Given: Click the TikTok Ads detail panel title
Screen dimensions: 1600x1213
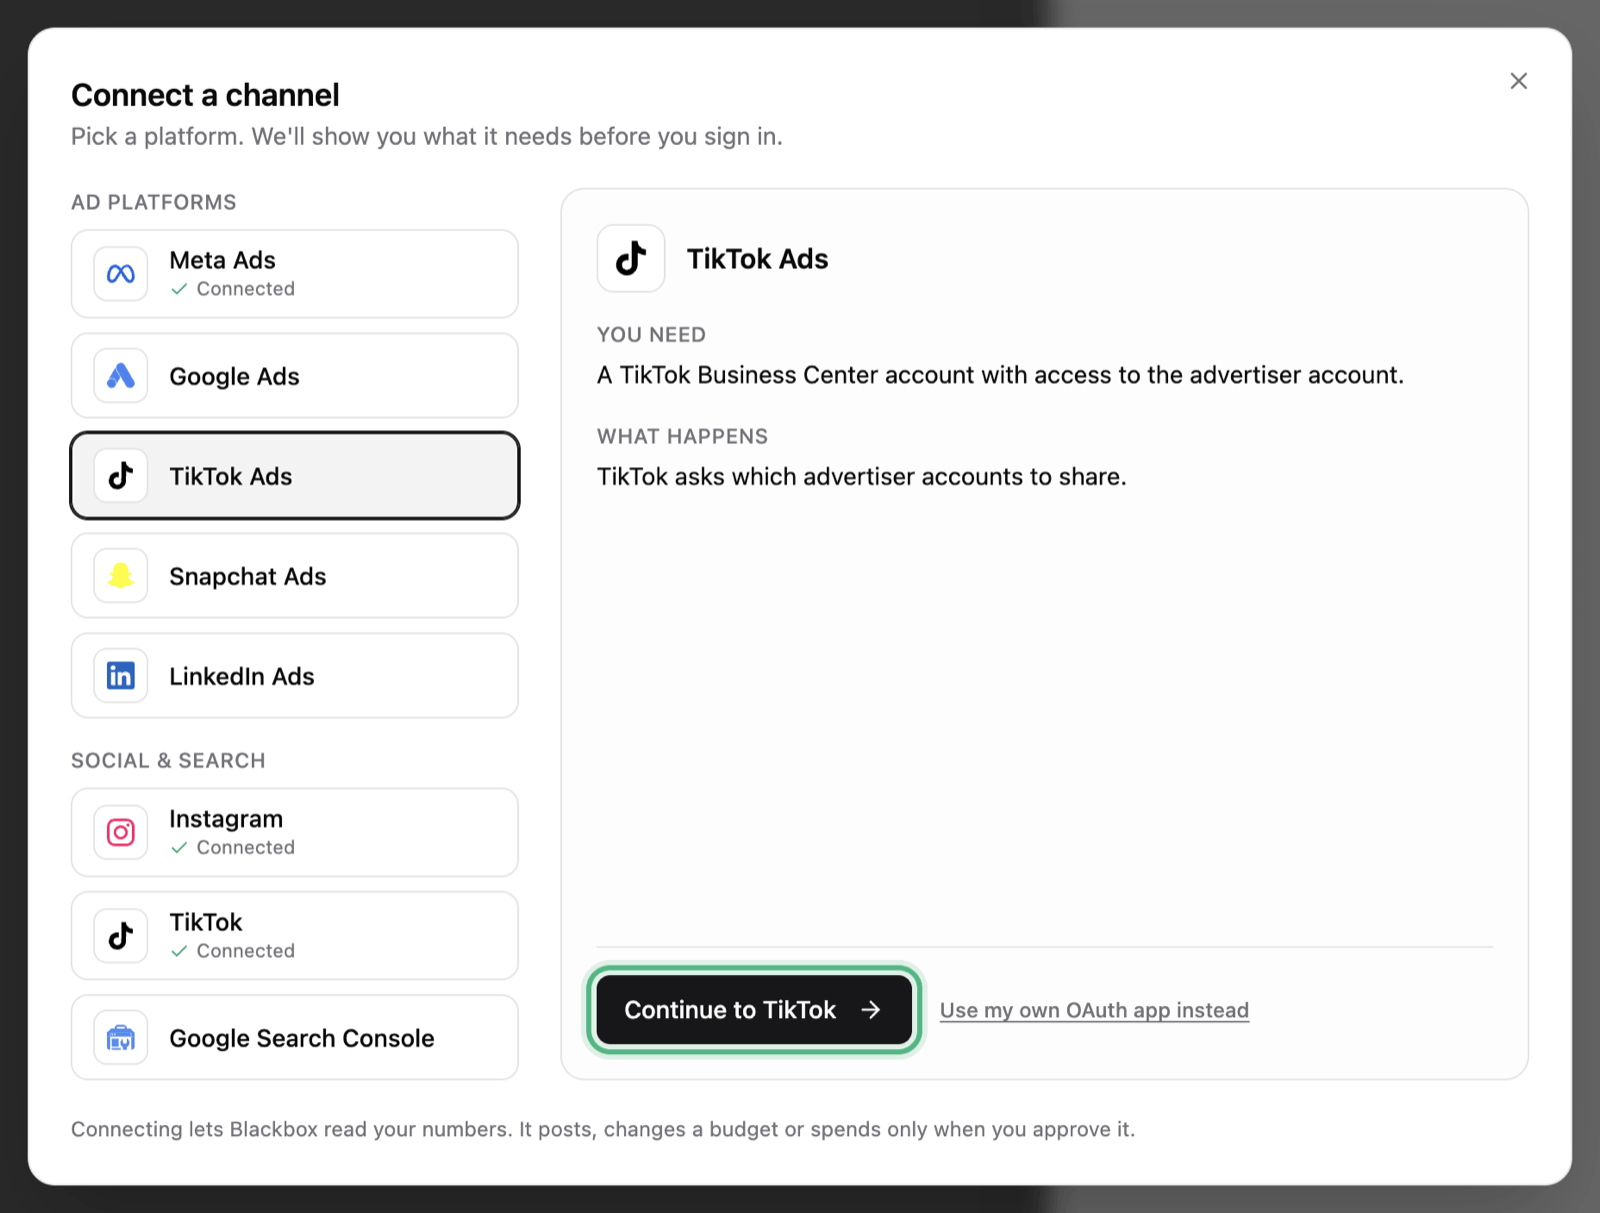Looking at the screenshot, I should coord(757,259).
